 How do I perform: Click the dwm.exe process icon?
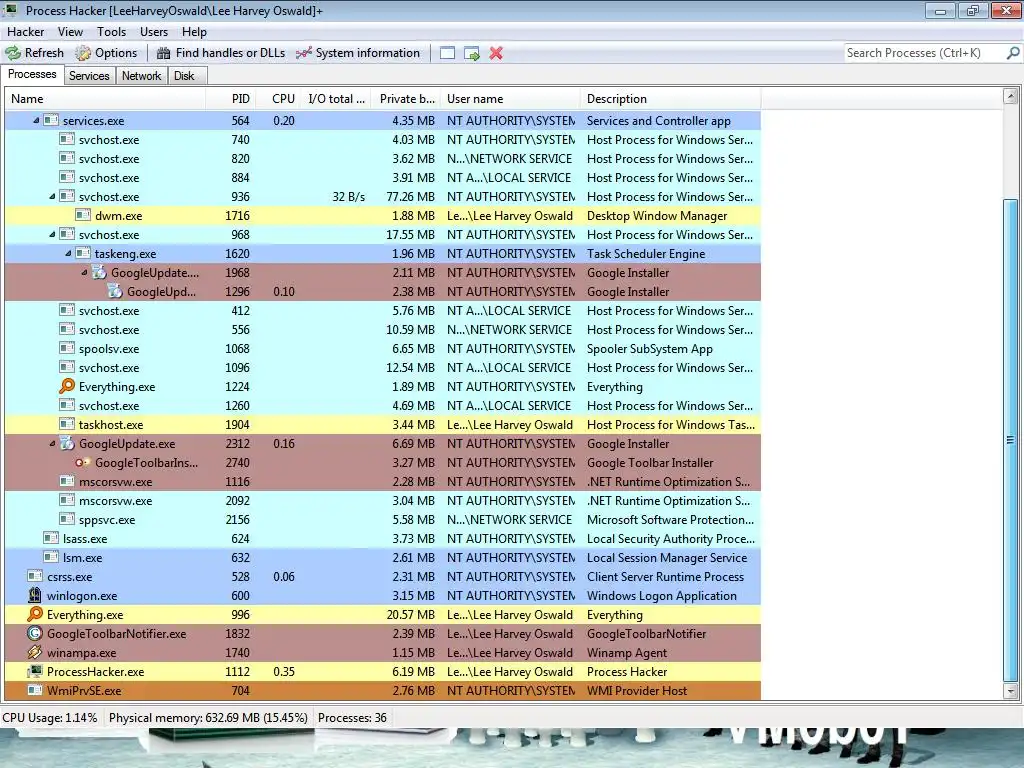(x=83, y=216)
